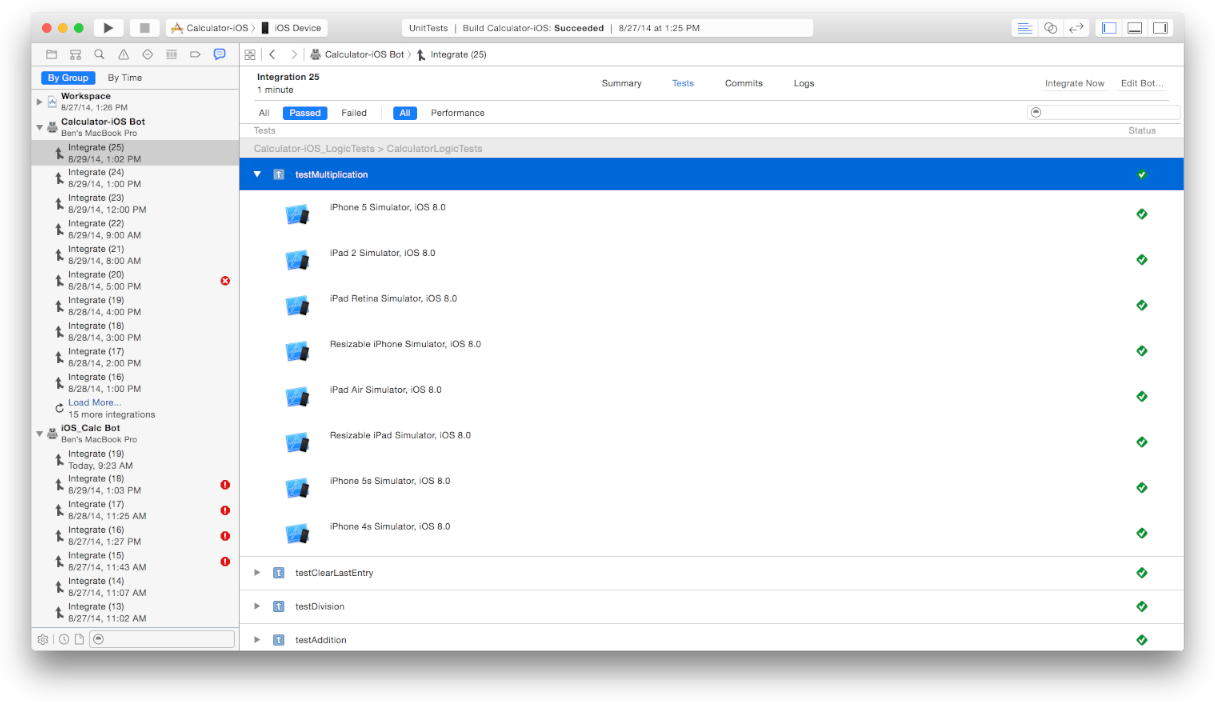Expand the Workspace group in sidebar
This screenshot has height=702, width=1215.
pos(40,101)
